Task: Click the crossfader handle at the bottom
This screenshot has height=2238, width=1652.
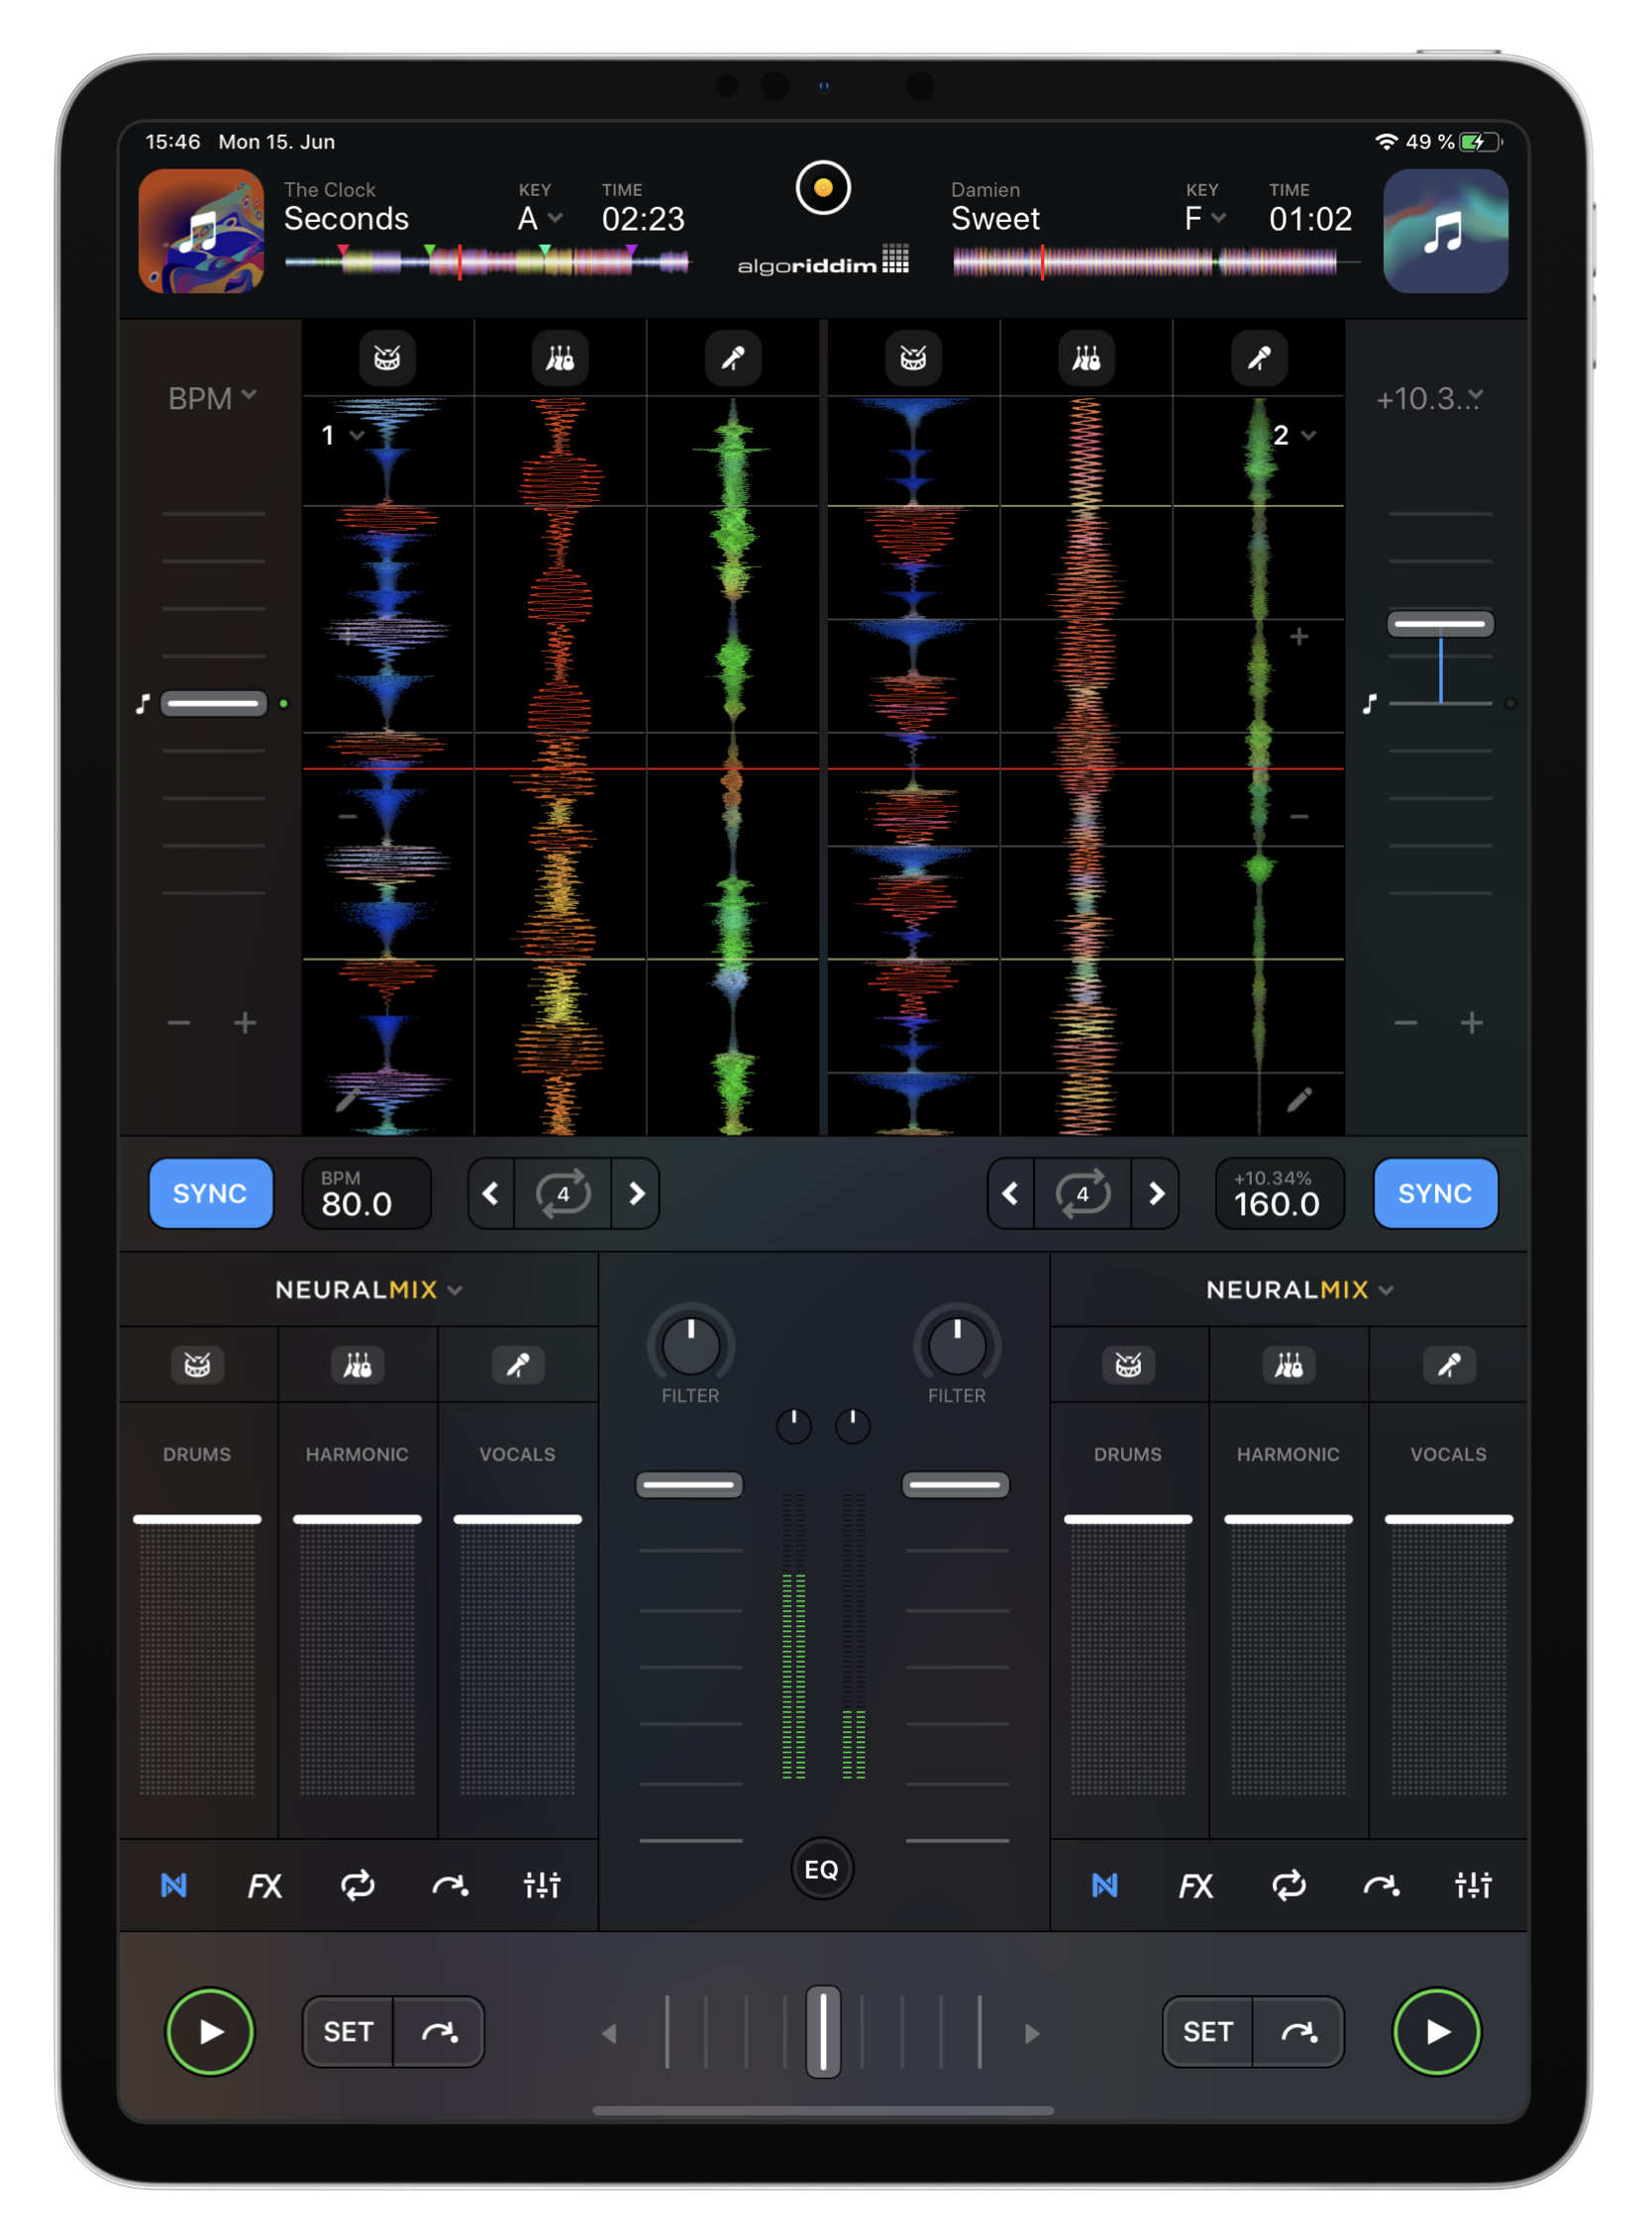Action: (823, 2031)
